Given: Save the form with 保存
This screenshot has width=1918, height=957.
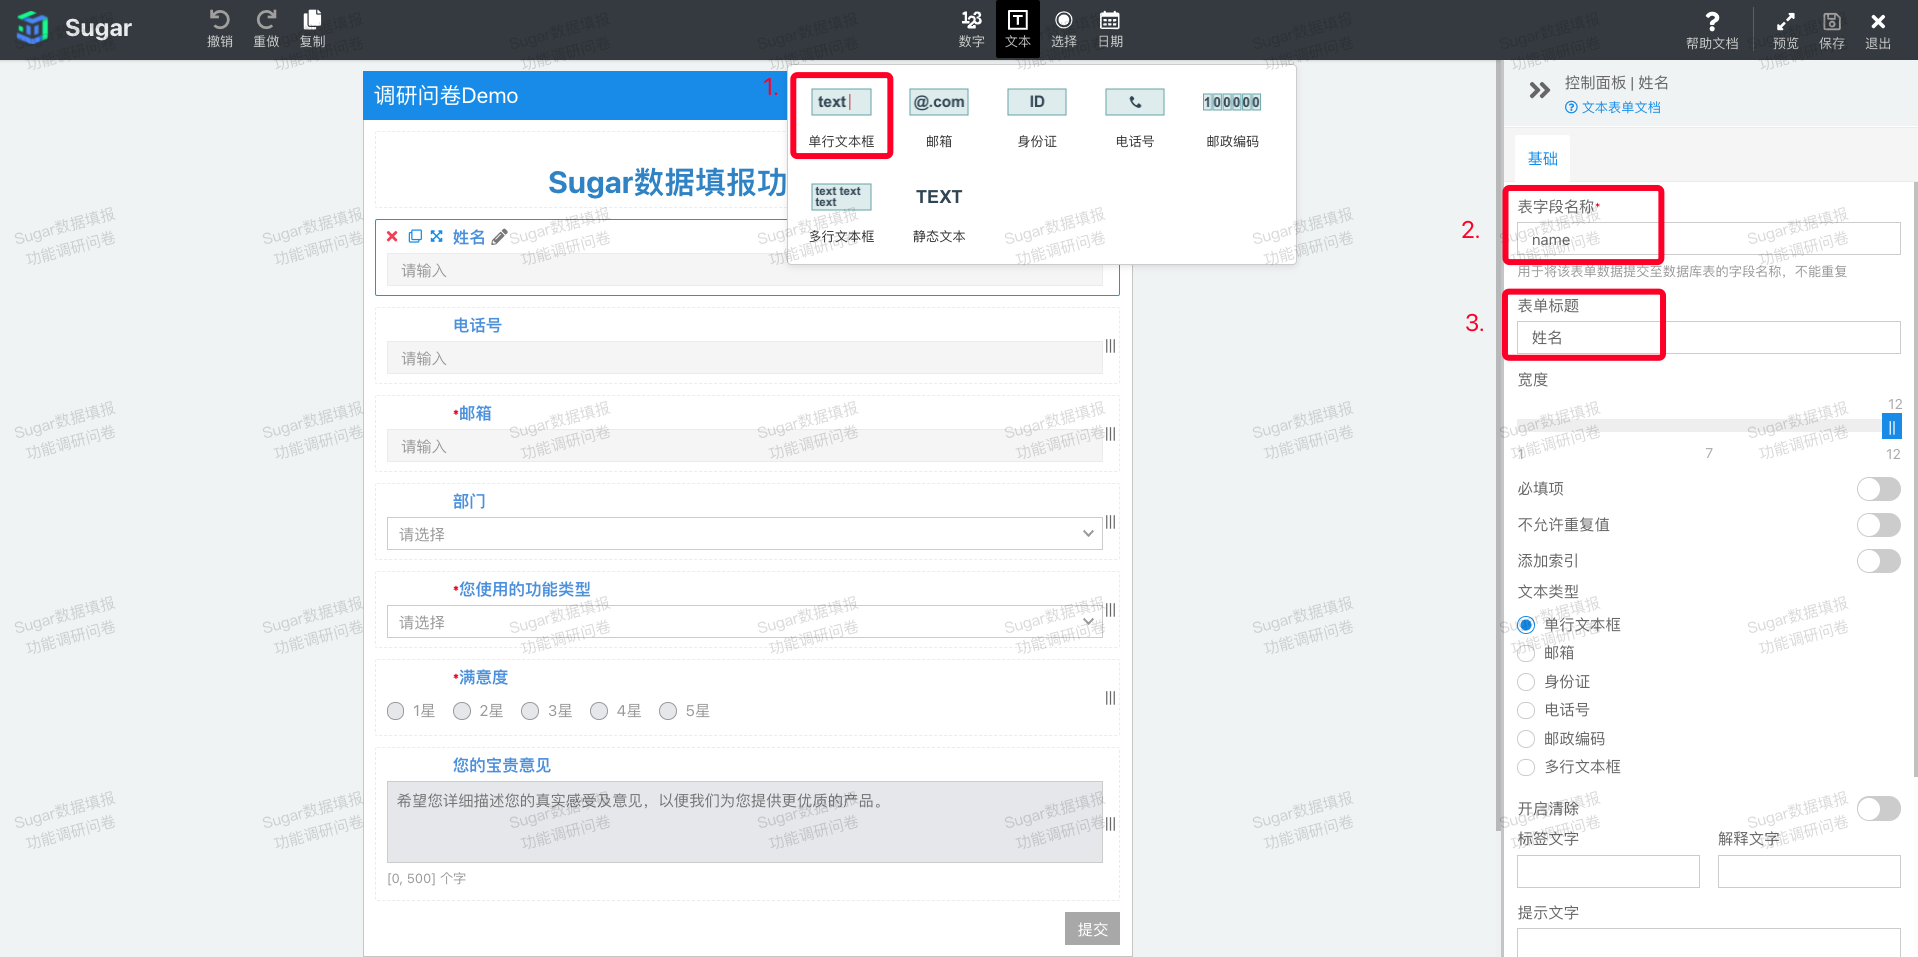Looking at the screenshot, I should 1831,30.
